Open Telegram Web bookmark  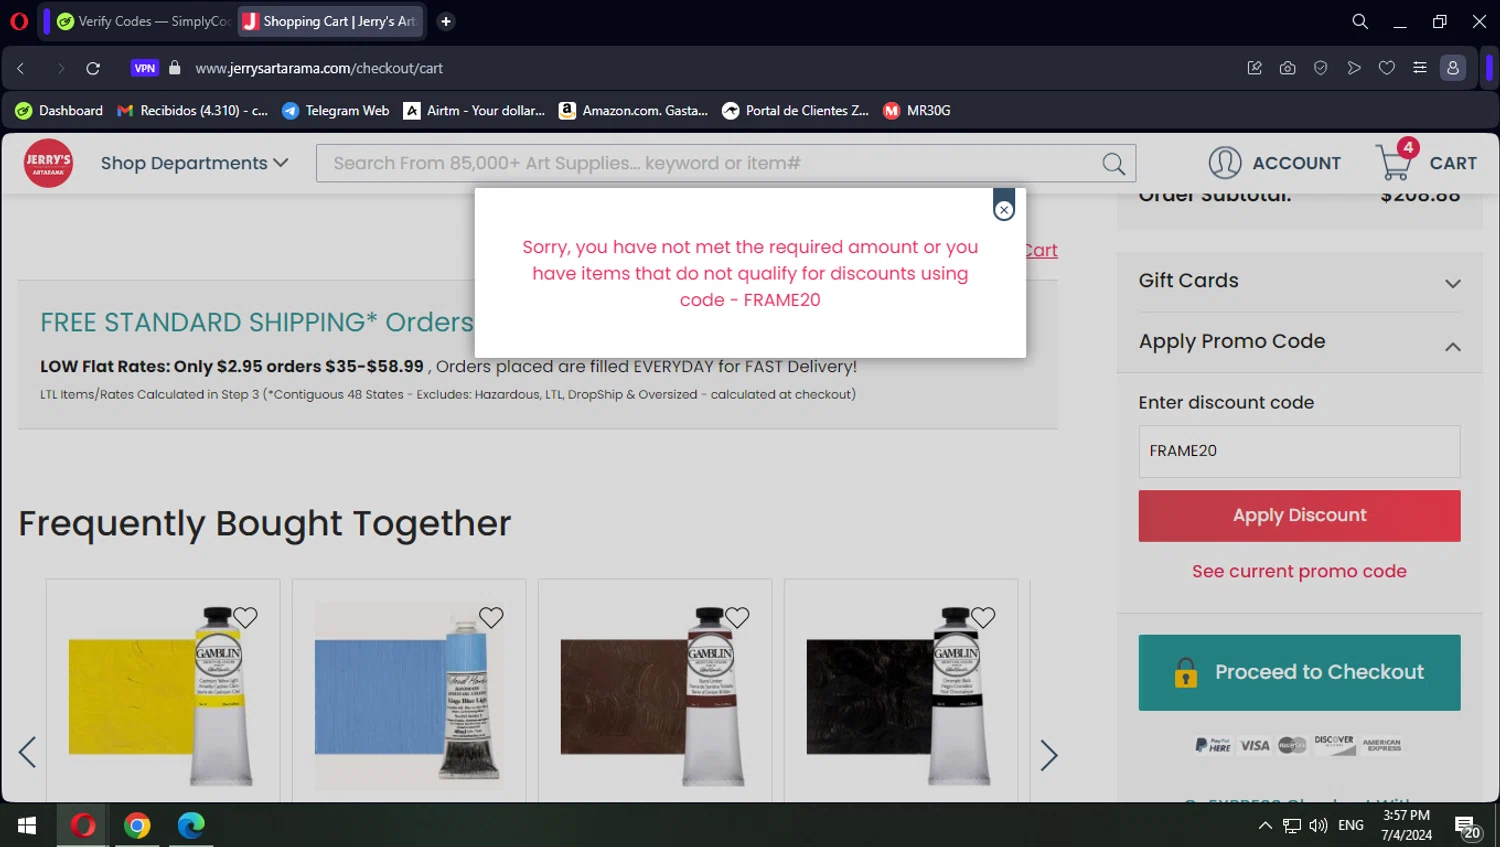point(336,111)
